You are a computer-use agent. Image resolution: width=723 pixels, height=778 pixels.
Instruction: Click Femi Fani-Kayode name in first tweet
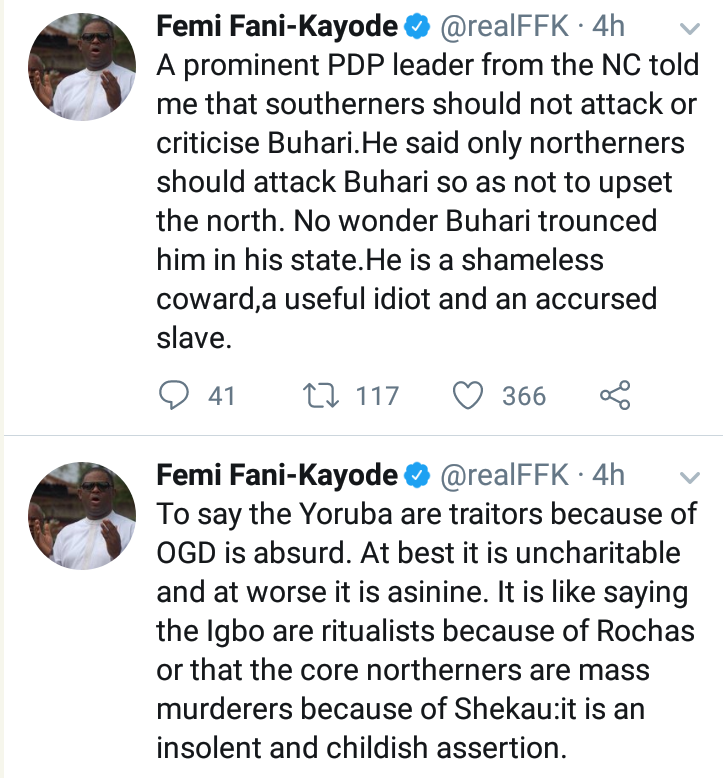click(x=278, y=27)
